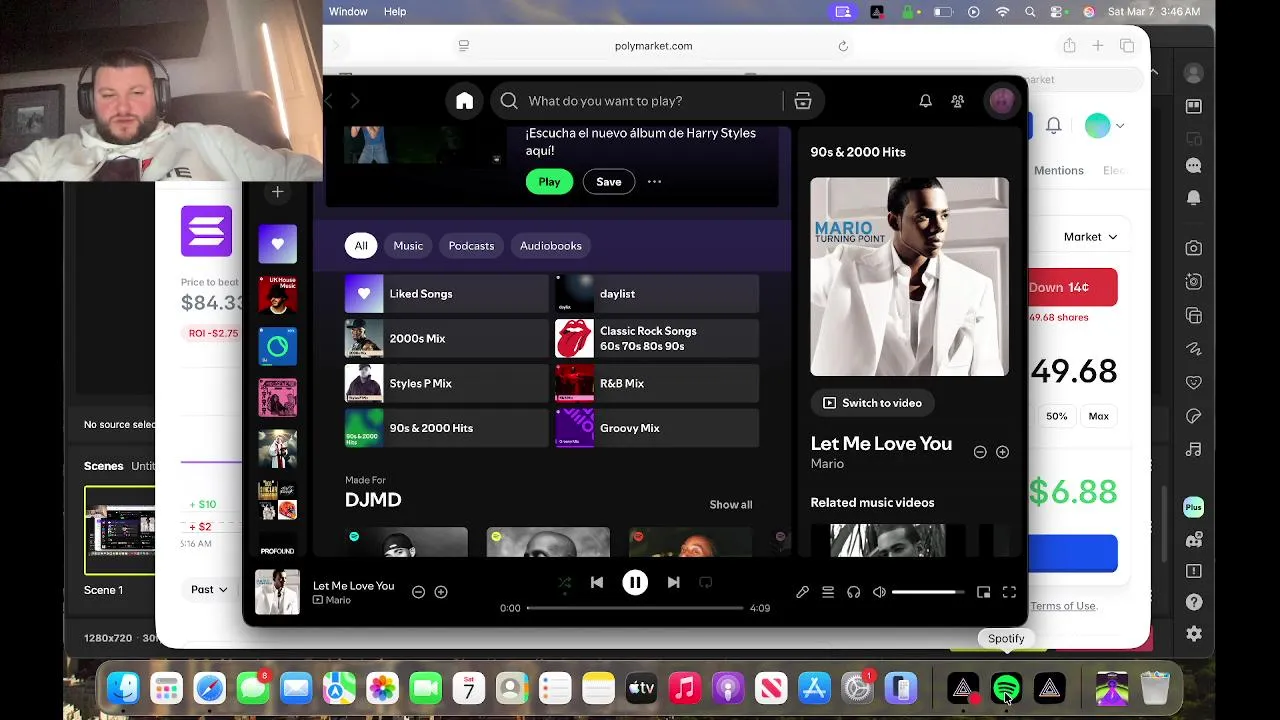Open Liked Songs heart in Spotify sidebar

pos(278,244)
